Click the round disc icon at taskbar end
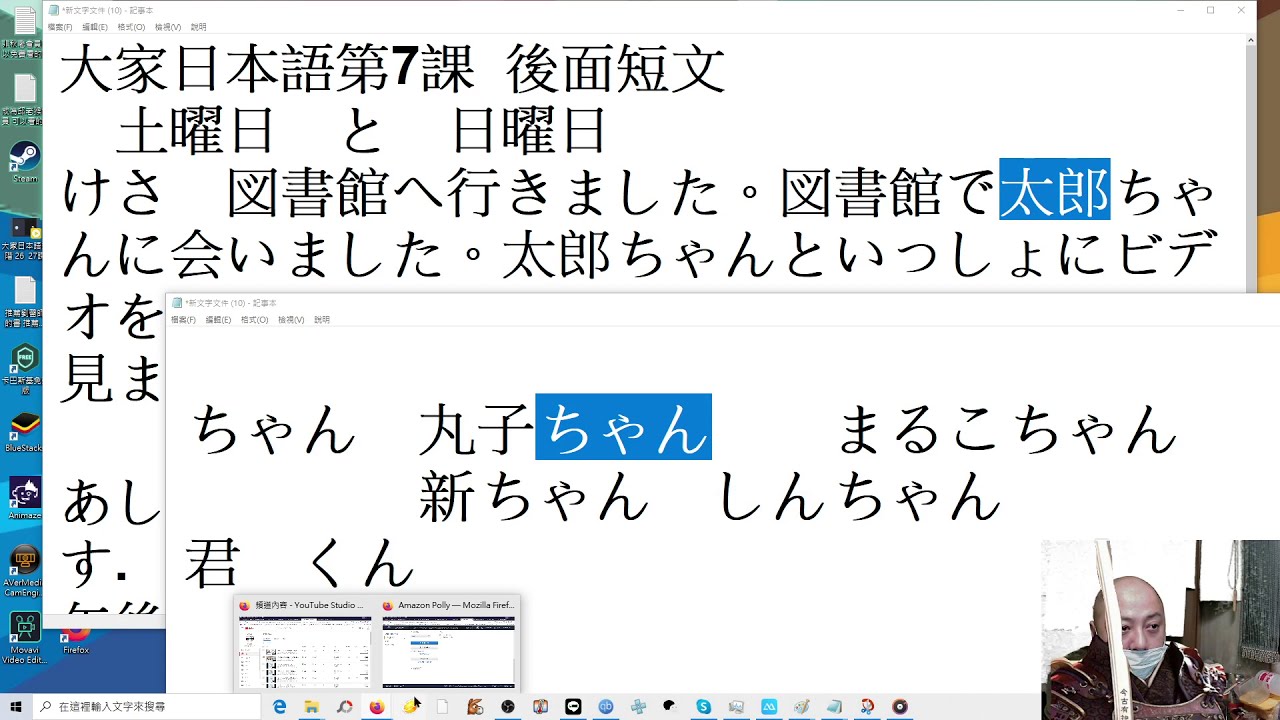 point(900,707)
